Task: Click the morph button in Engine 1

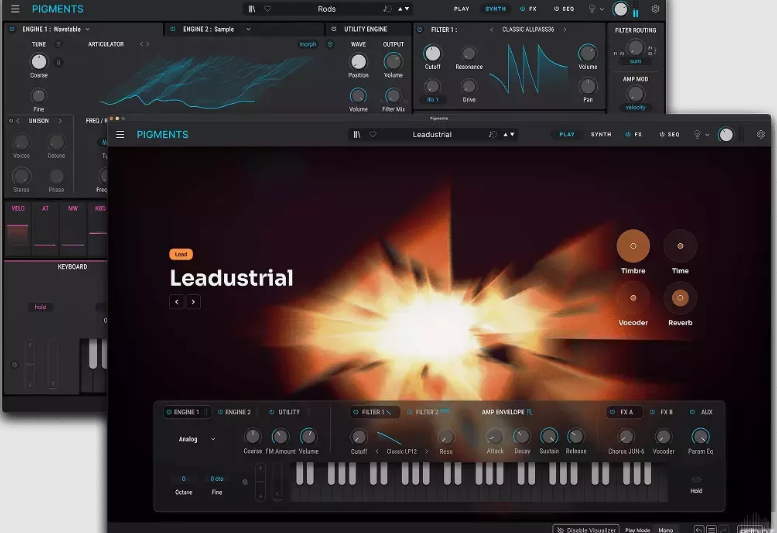Action: [x=308, y=44]
